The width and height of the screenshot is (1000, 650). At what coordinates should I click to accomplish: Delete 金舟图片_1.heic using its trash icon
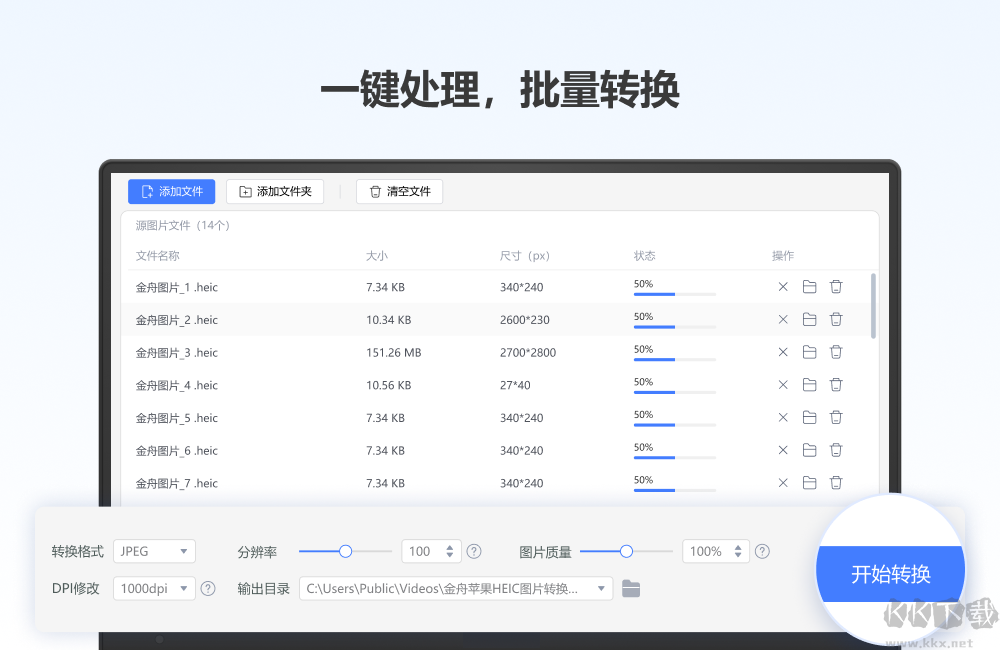tap(836, 286)
